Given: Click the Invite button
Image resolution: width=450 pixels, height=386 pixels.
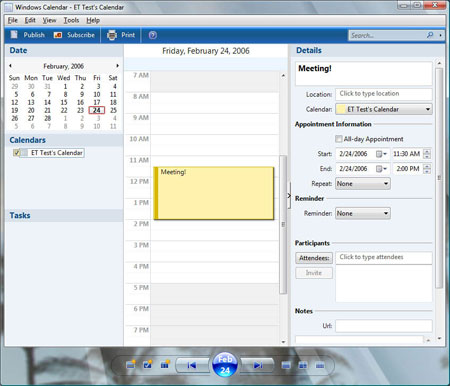Looking at the screenshot, I should click(314, 273).
